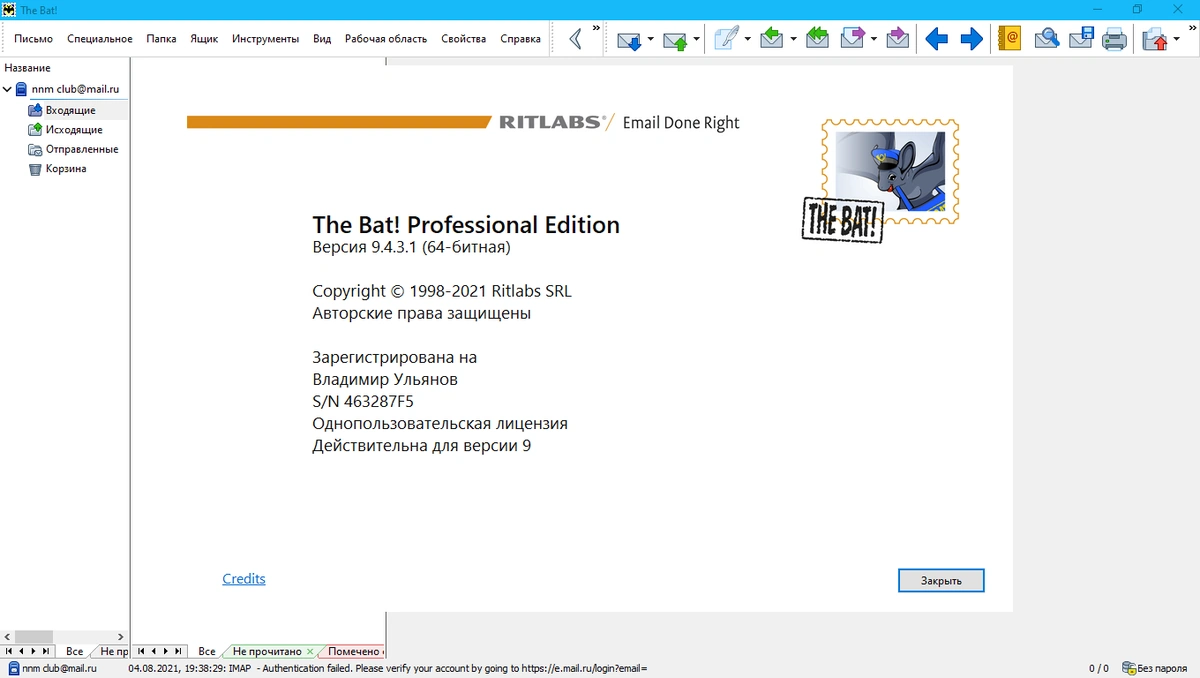Send queued mail via envelope up-arrow icon

click(x=676, y=40)
